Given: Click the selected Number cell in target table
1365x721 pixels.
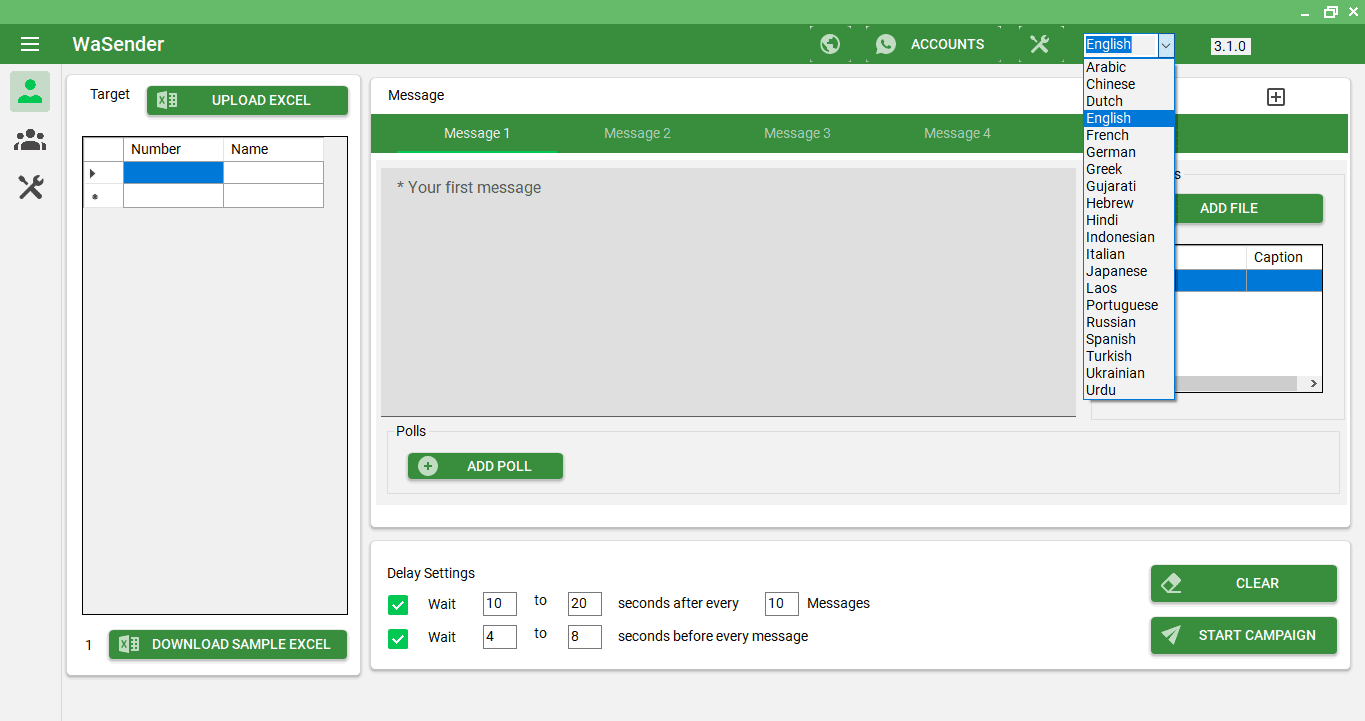Looking at the screenshot, I should coord(173,173).
